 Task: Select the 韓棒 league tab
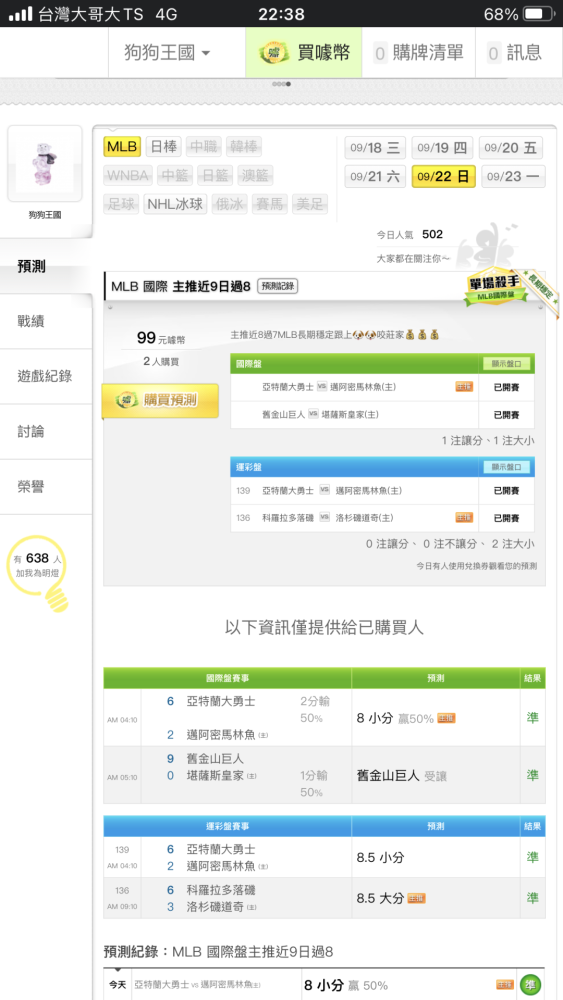244,147
